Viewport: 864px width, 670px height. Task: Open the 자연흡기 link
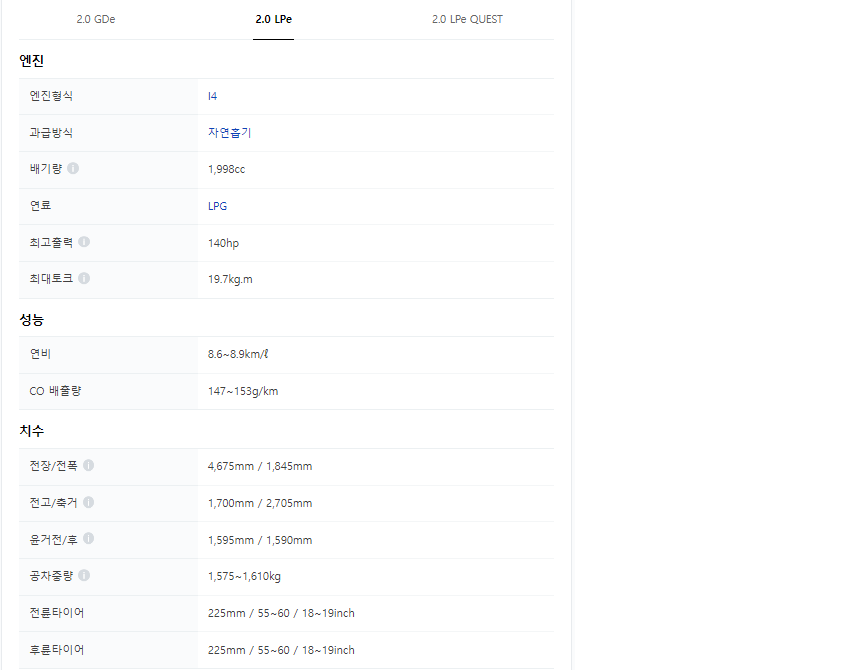(x=229, y=133)
